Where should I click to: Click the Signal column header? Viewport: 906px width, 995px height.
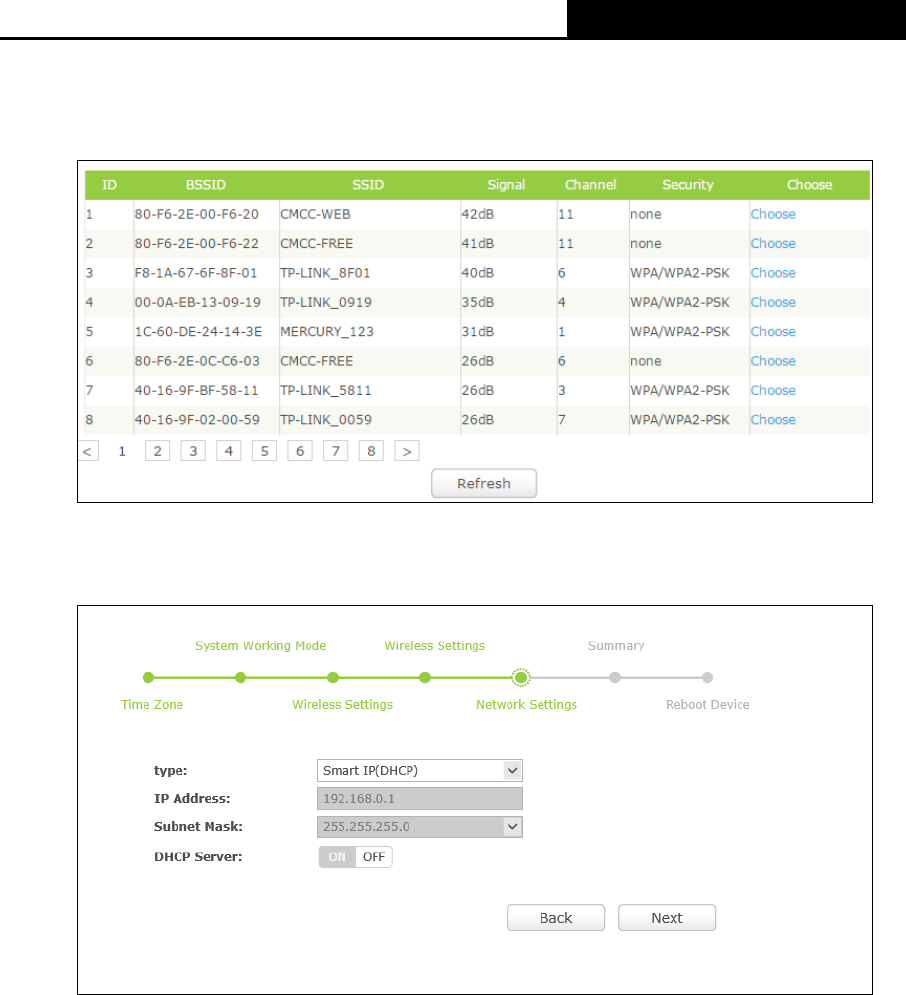(x=506, y=185)
